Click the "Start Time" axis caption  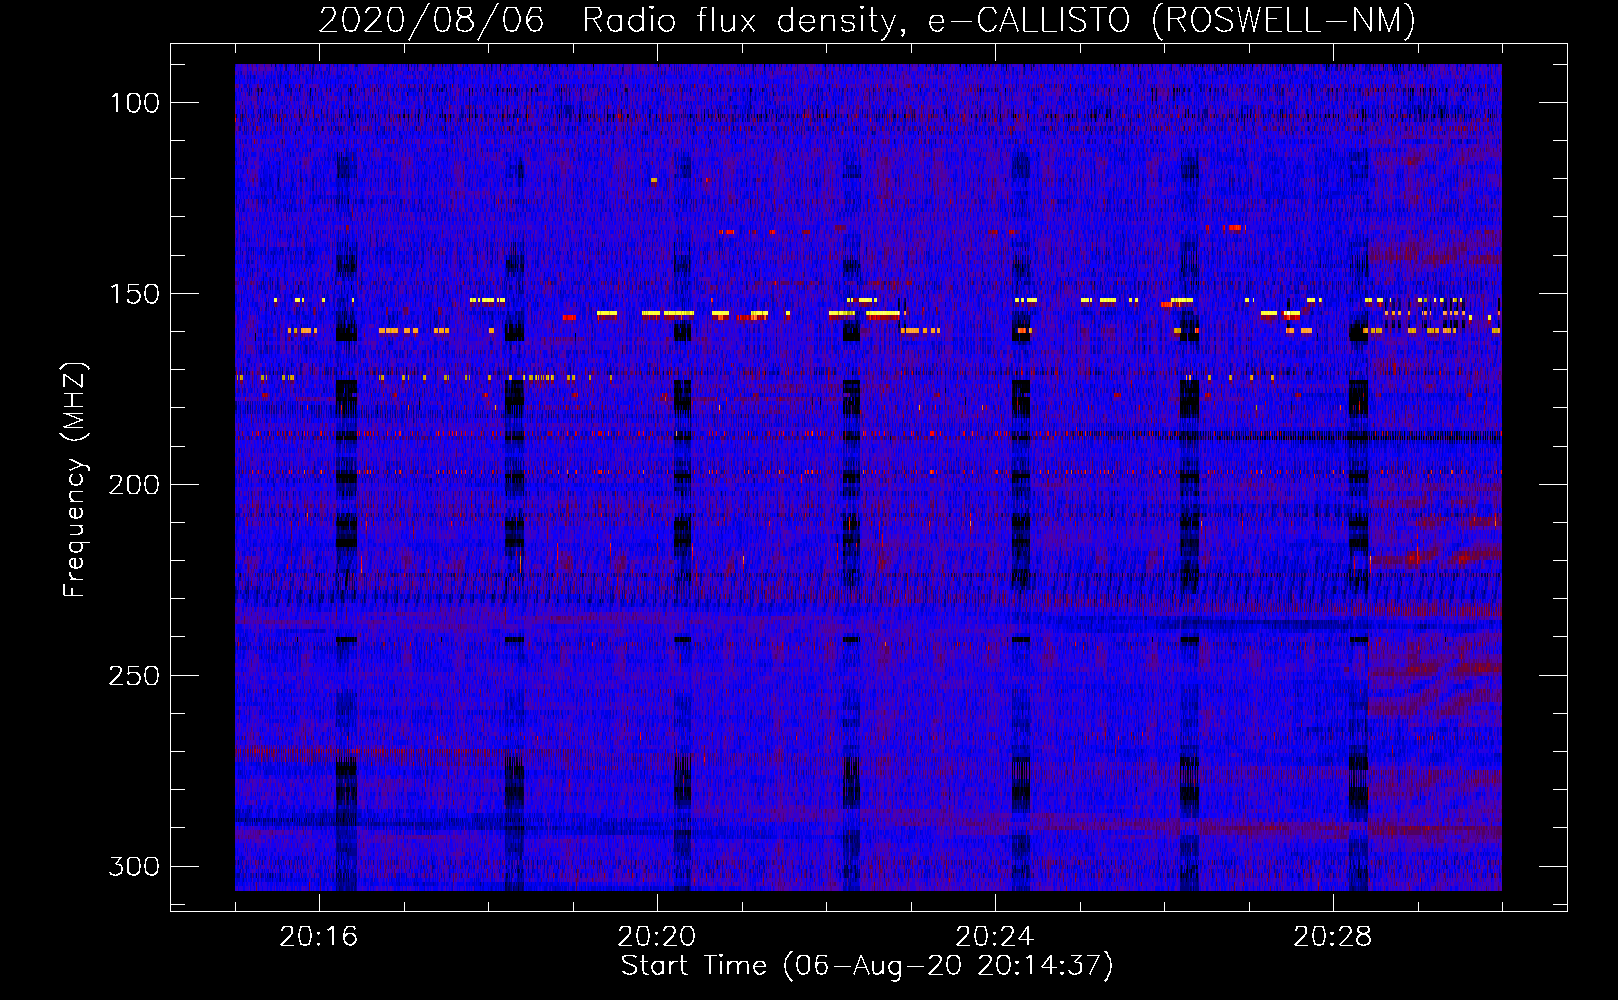(867, 966)
